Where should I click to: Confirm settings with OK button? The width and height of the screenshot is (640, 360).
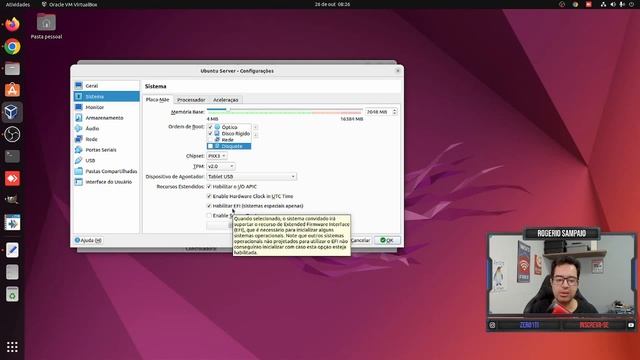click(387, 240)
